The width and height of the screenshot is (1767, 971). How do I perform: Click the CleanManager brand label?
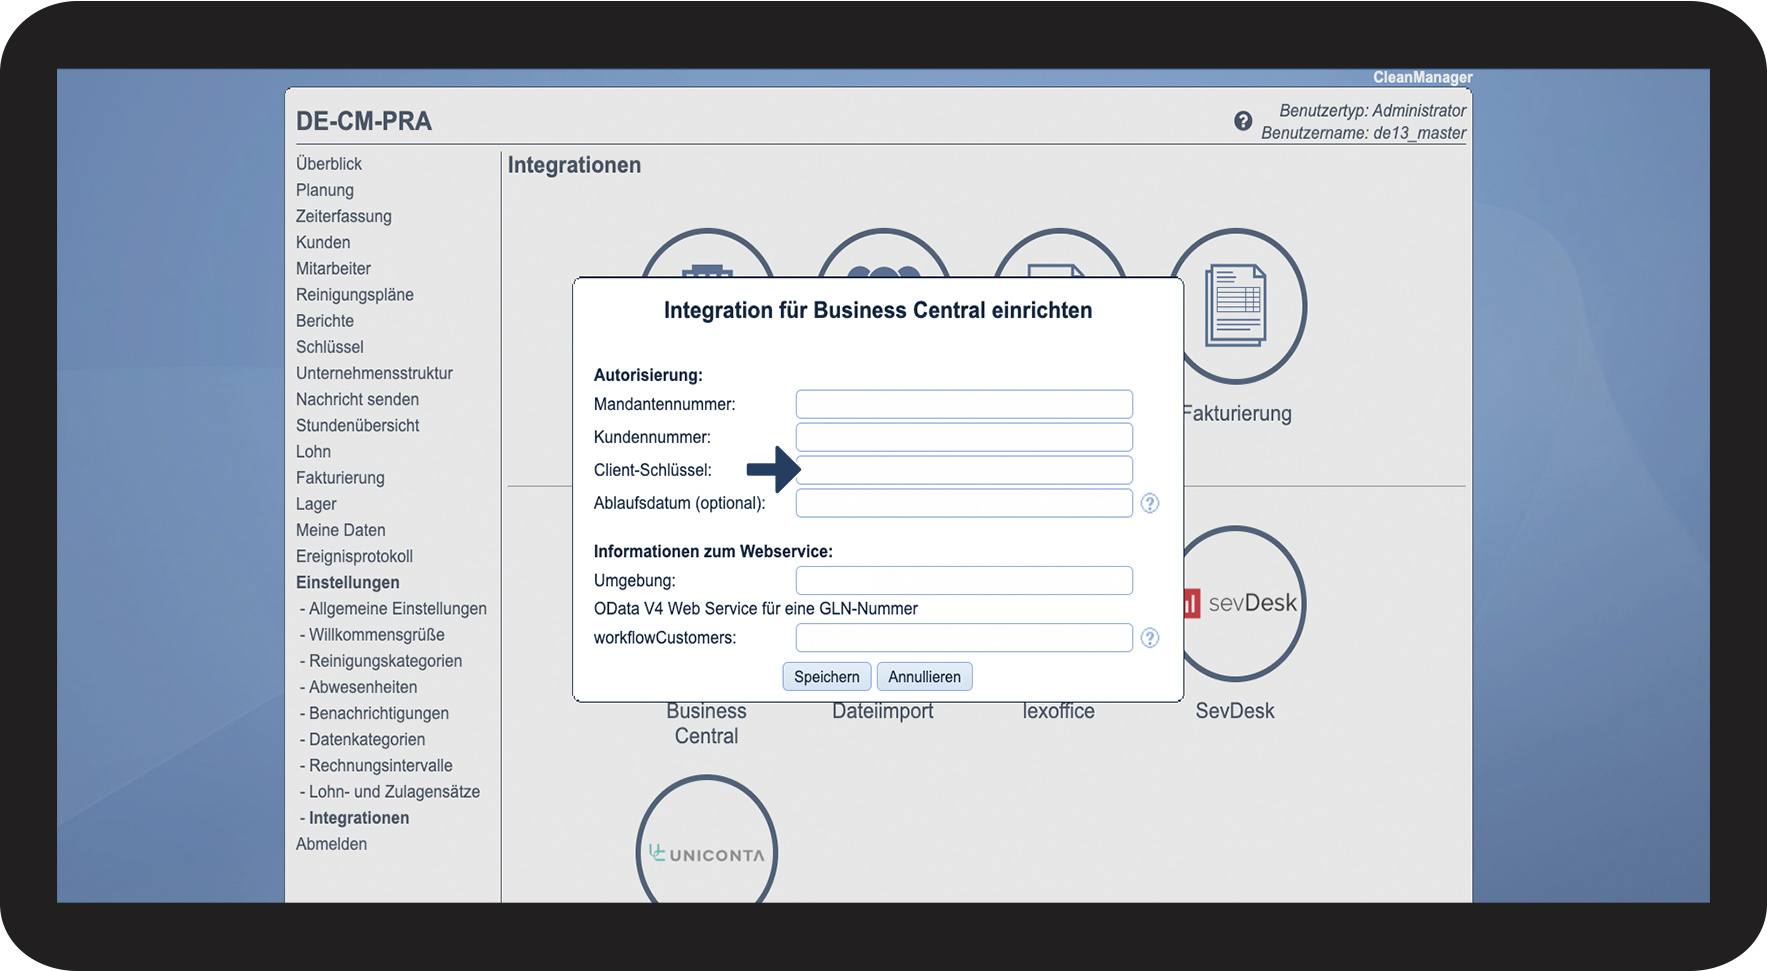[x=1423, y=77]
